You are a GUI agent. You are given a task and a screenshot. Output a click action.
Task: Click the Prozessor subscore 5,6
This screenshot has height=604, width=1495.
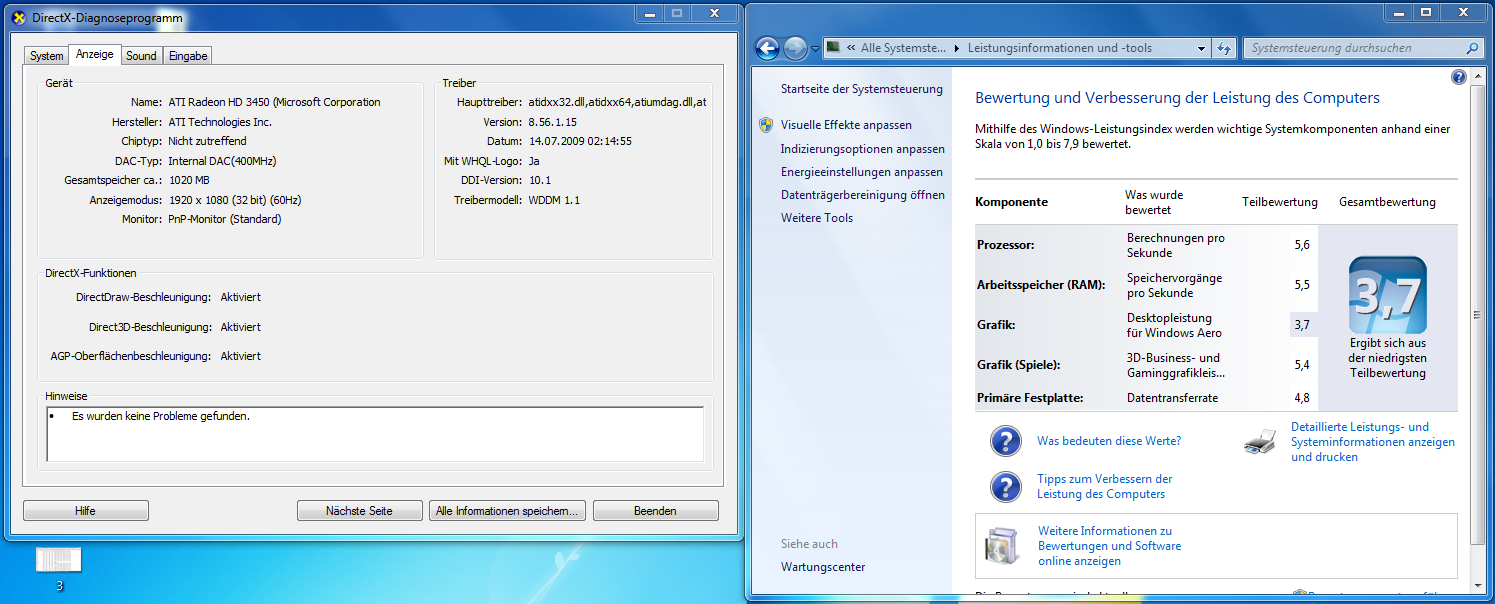pyautogui.click(x=1301, y=245)
